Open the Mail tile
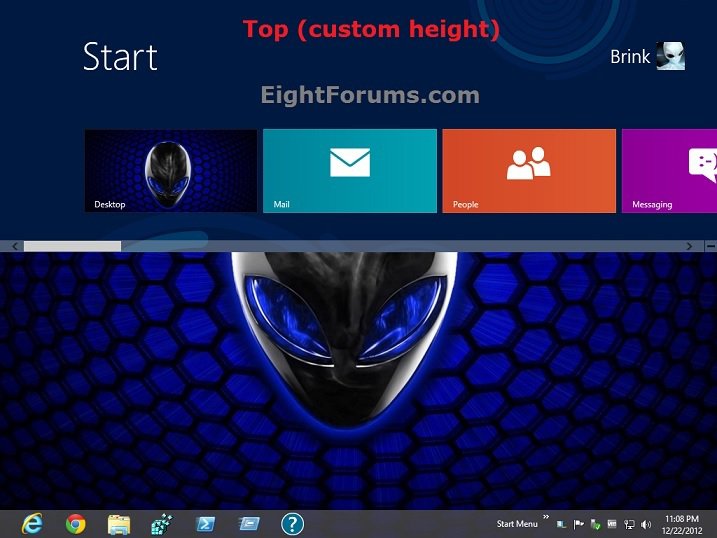This screenshot has height=538, width=717. (x=350, y=171)
